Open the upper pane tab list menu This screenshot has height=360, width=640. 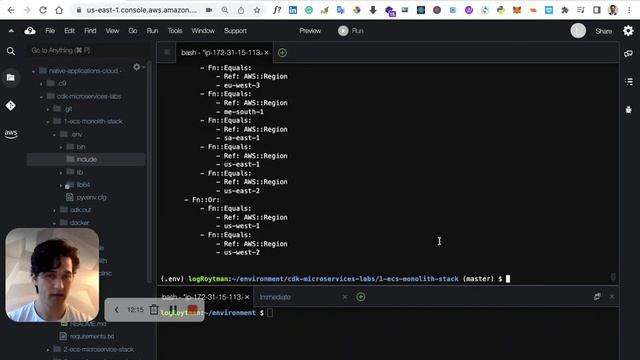(x=167, y=52)
